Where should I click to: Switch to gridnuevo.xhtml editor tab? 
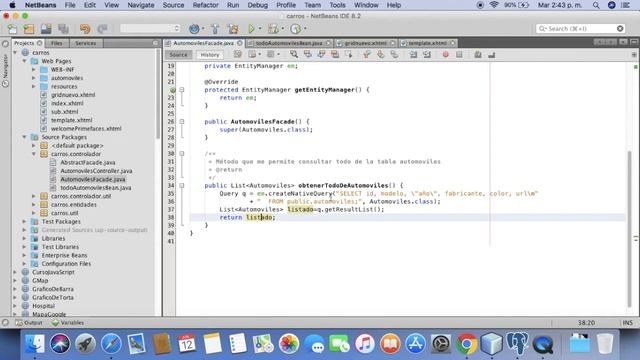tap(365, 43)
